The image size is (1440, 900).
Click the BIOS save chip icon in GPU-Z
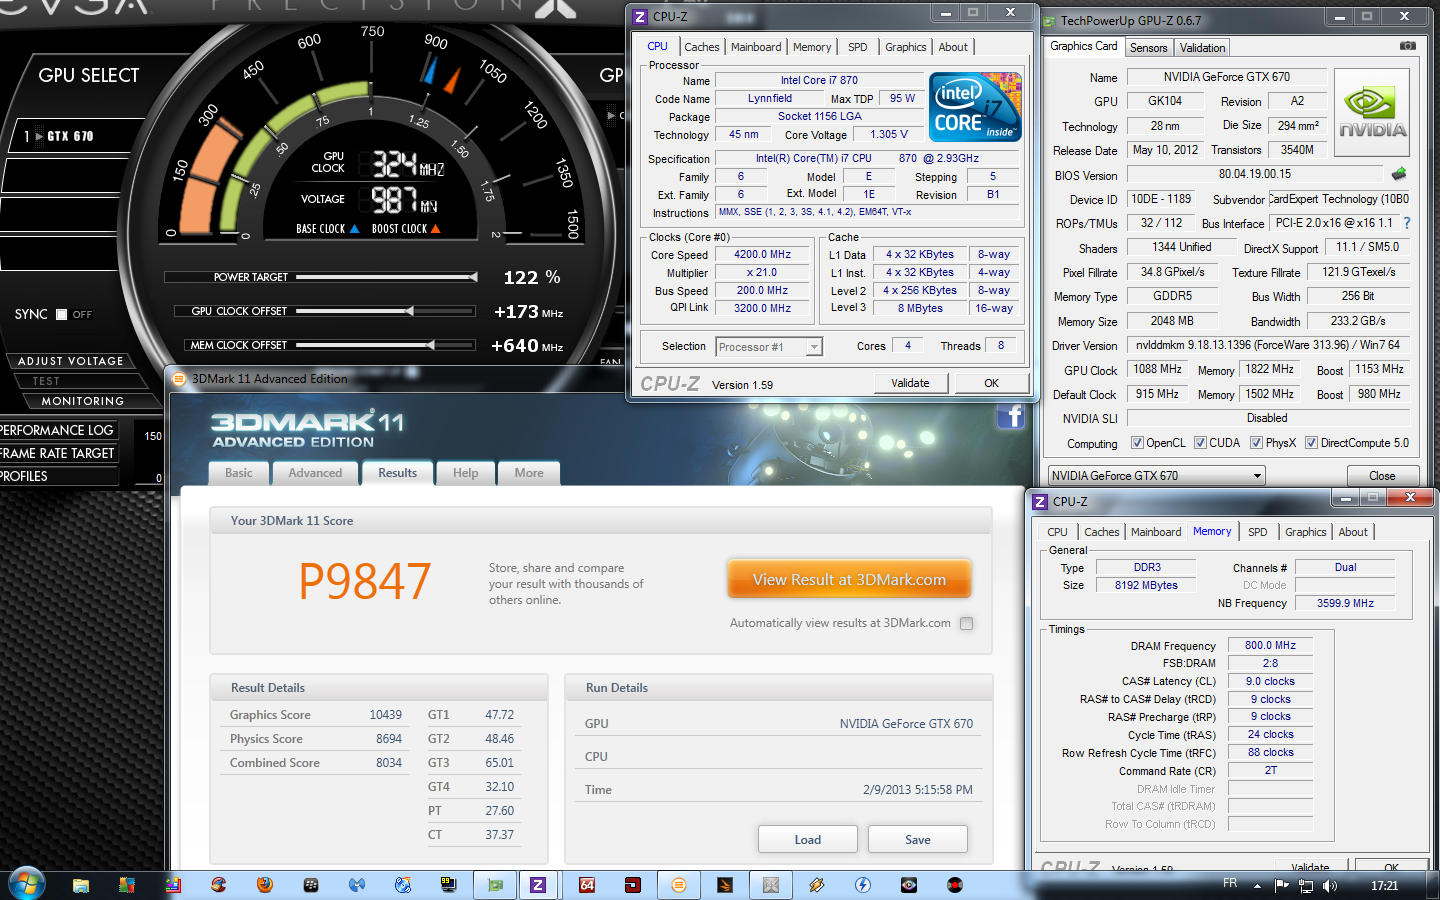coord(1399,174)
